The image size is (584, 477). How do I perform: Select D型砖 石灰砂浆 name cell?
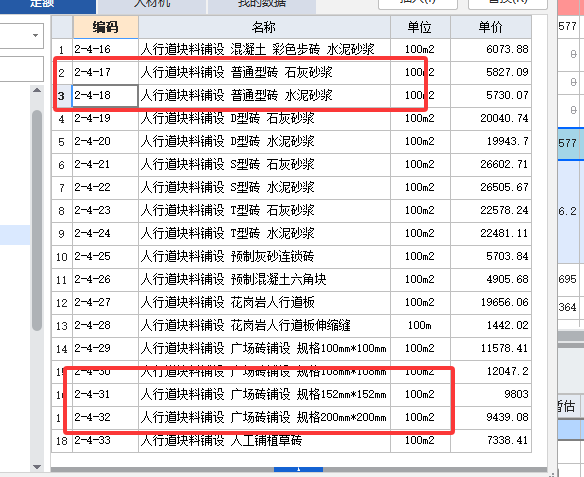[x=264, y=118]
